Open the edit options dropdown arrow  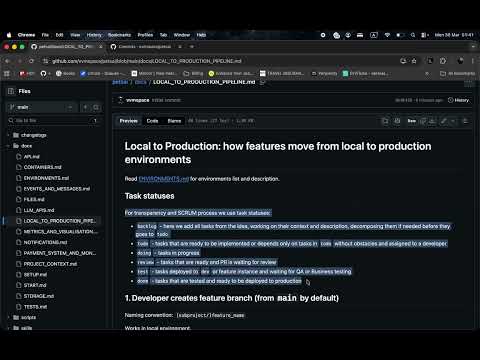[453, 121]
